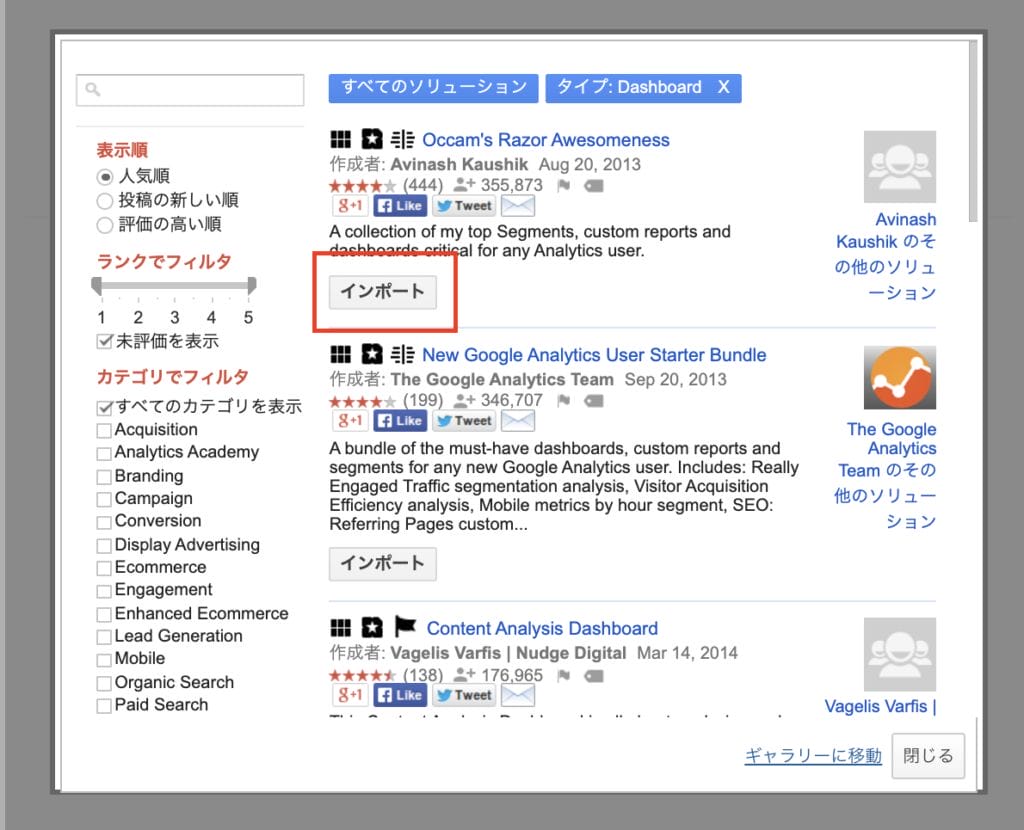1024x830 pixels.
Task: Click the black flag icon beside Content Analysis Dashboard
Action: pyautogui.click(x=405, y=627)
